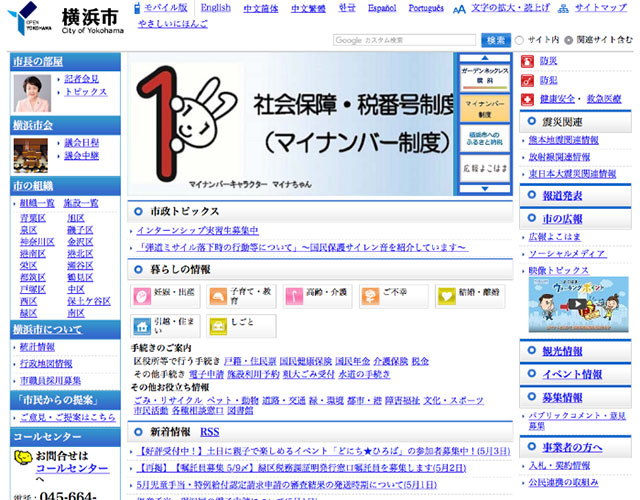Open the 結婚・離婚 category button
Viewport: 640px width, 500px height.
pos(470,296)
